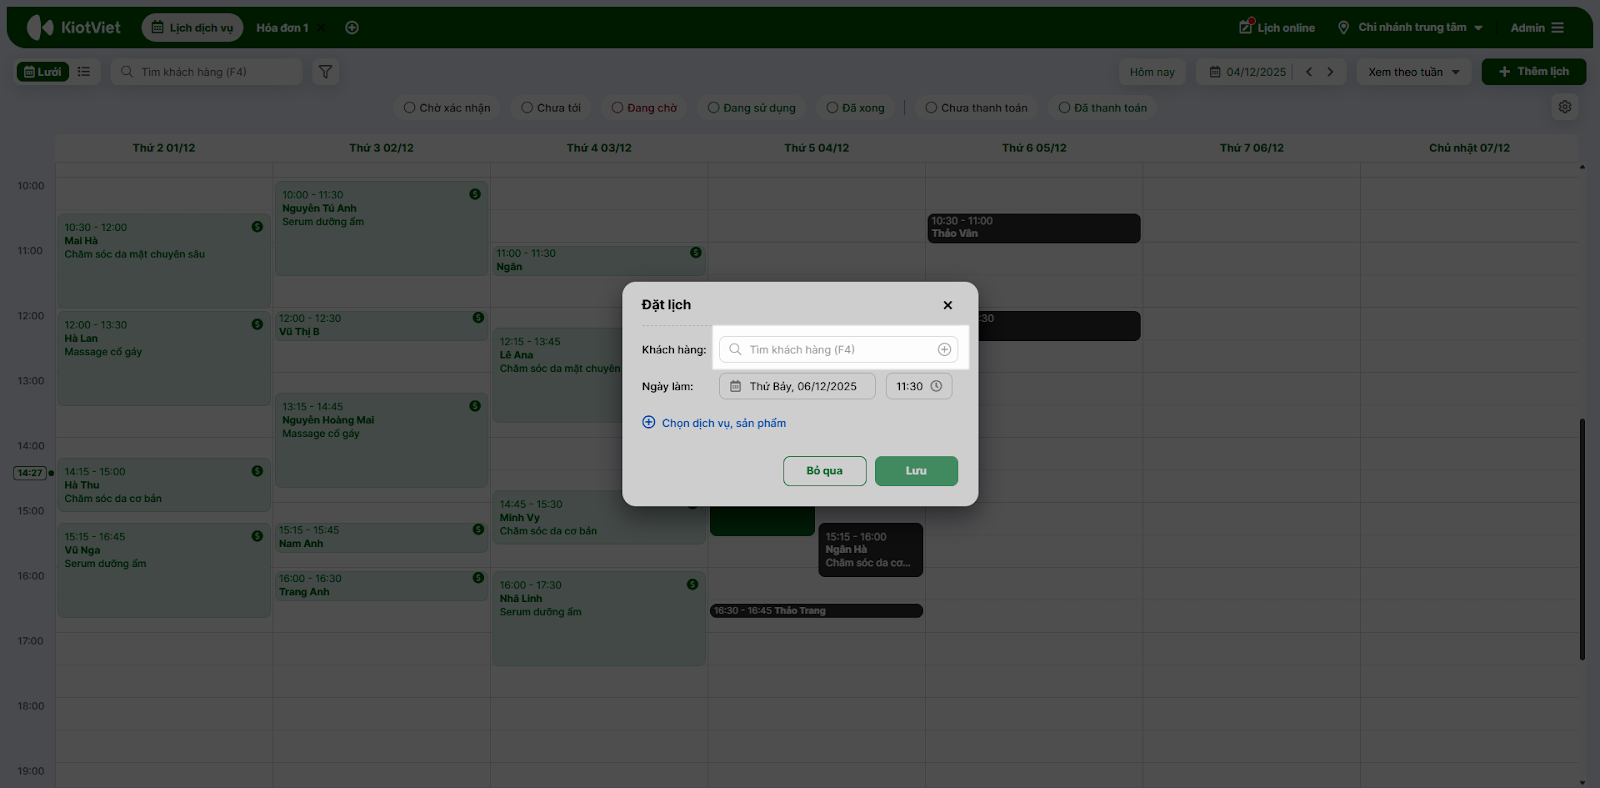
Task: Click search icon in dialog customer field
Action: click(735, 350)
